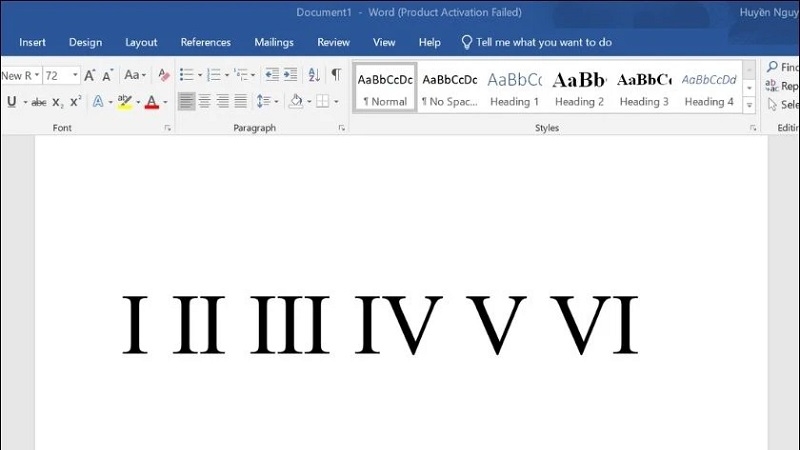Click the Decrease Indent icon
The width and height of the screenshot is (800, 450).
pyautogui.click(x=271, y=76)
